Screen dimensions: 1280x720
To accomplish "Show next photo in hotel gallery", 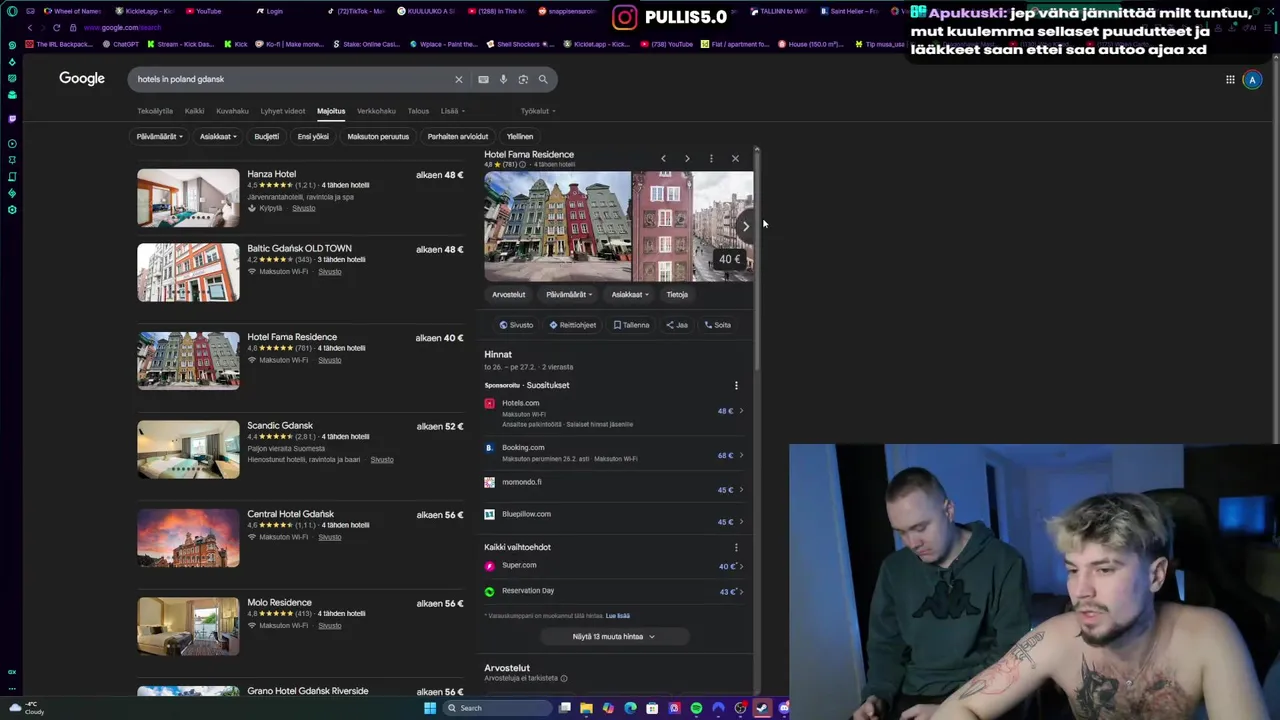I will click(745, 226).
